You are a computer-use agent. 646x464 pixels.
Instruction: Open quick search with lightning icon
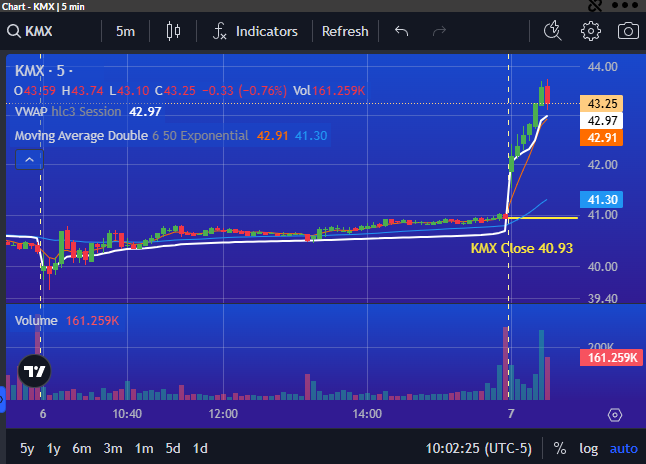point(552,31)
